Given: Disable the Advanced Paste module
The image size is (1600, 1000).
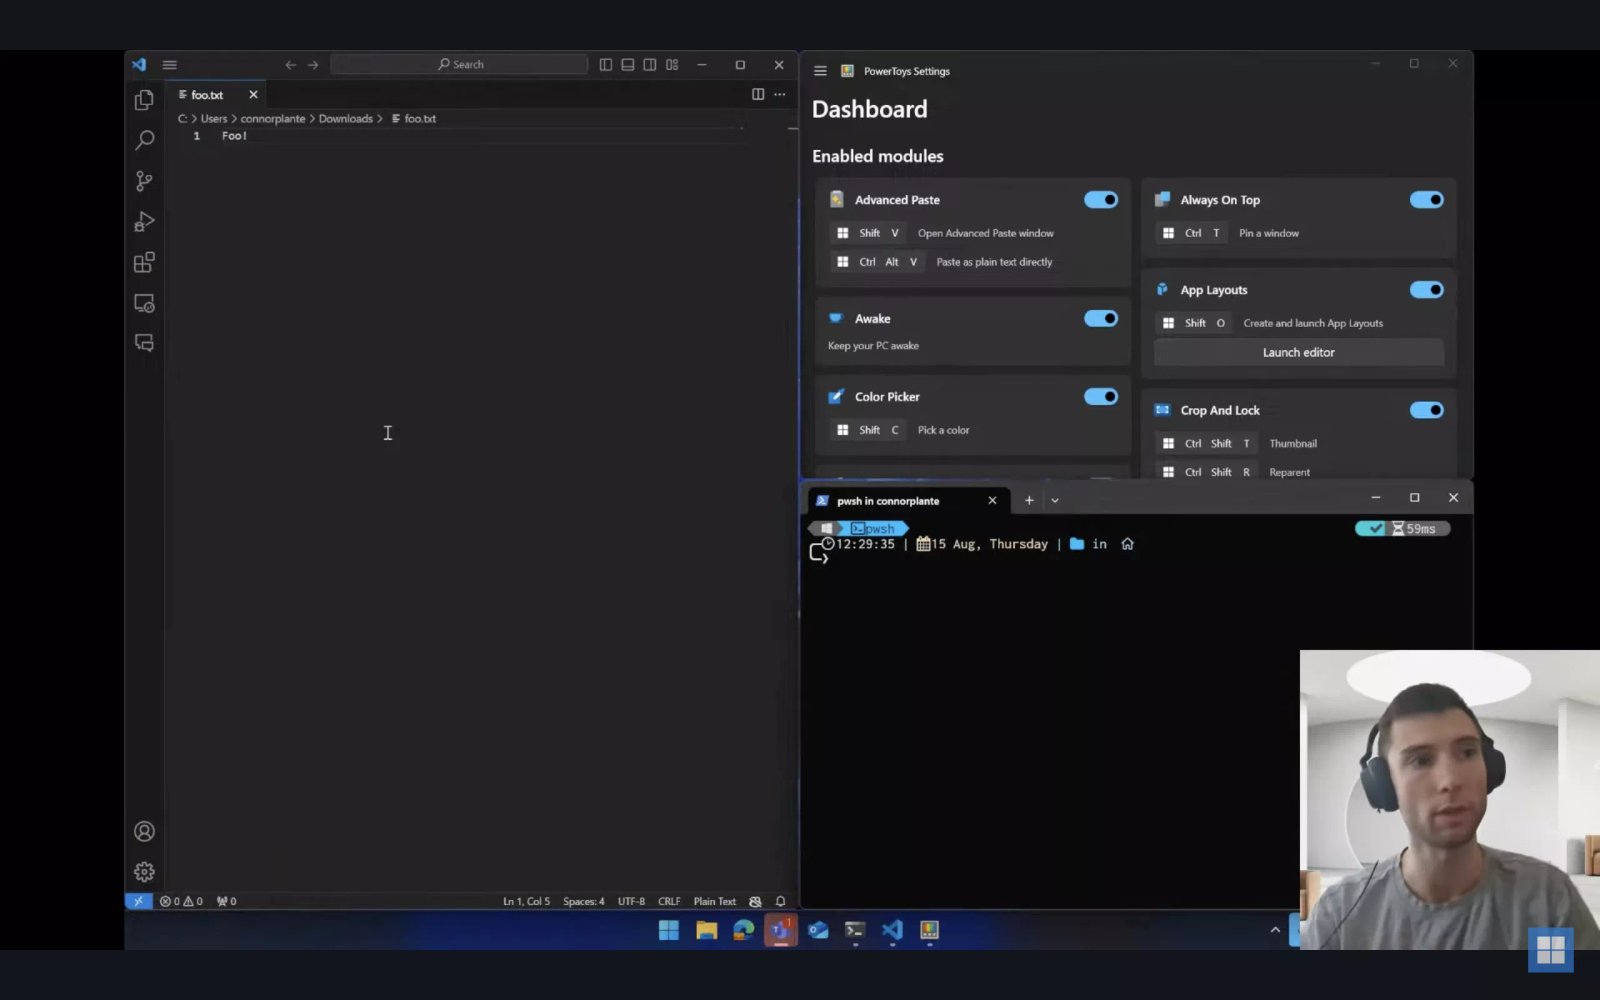Looking at the screenshot, I should coord(1100,199).
